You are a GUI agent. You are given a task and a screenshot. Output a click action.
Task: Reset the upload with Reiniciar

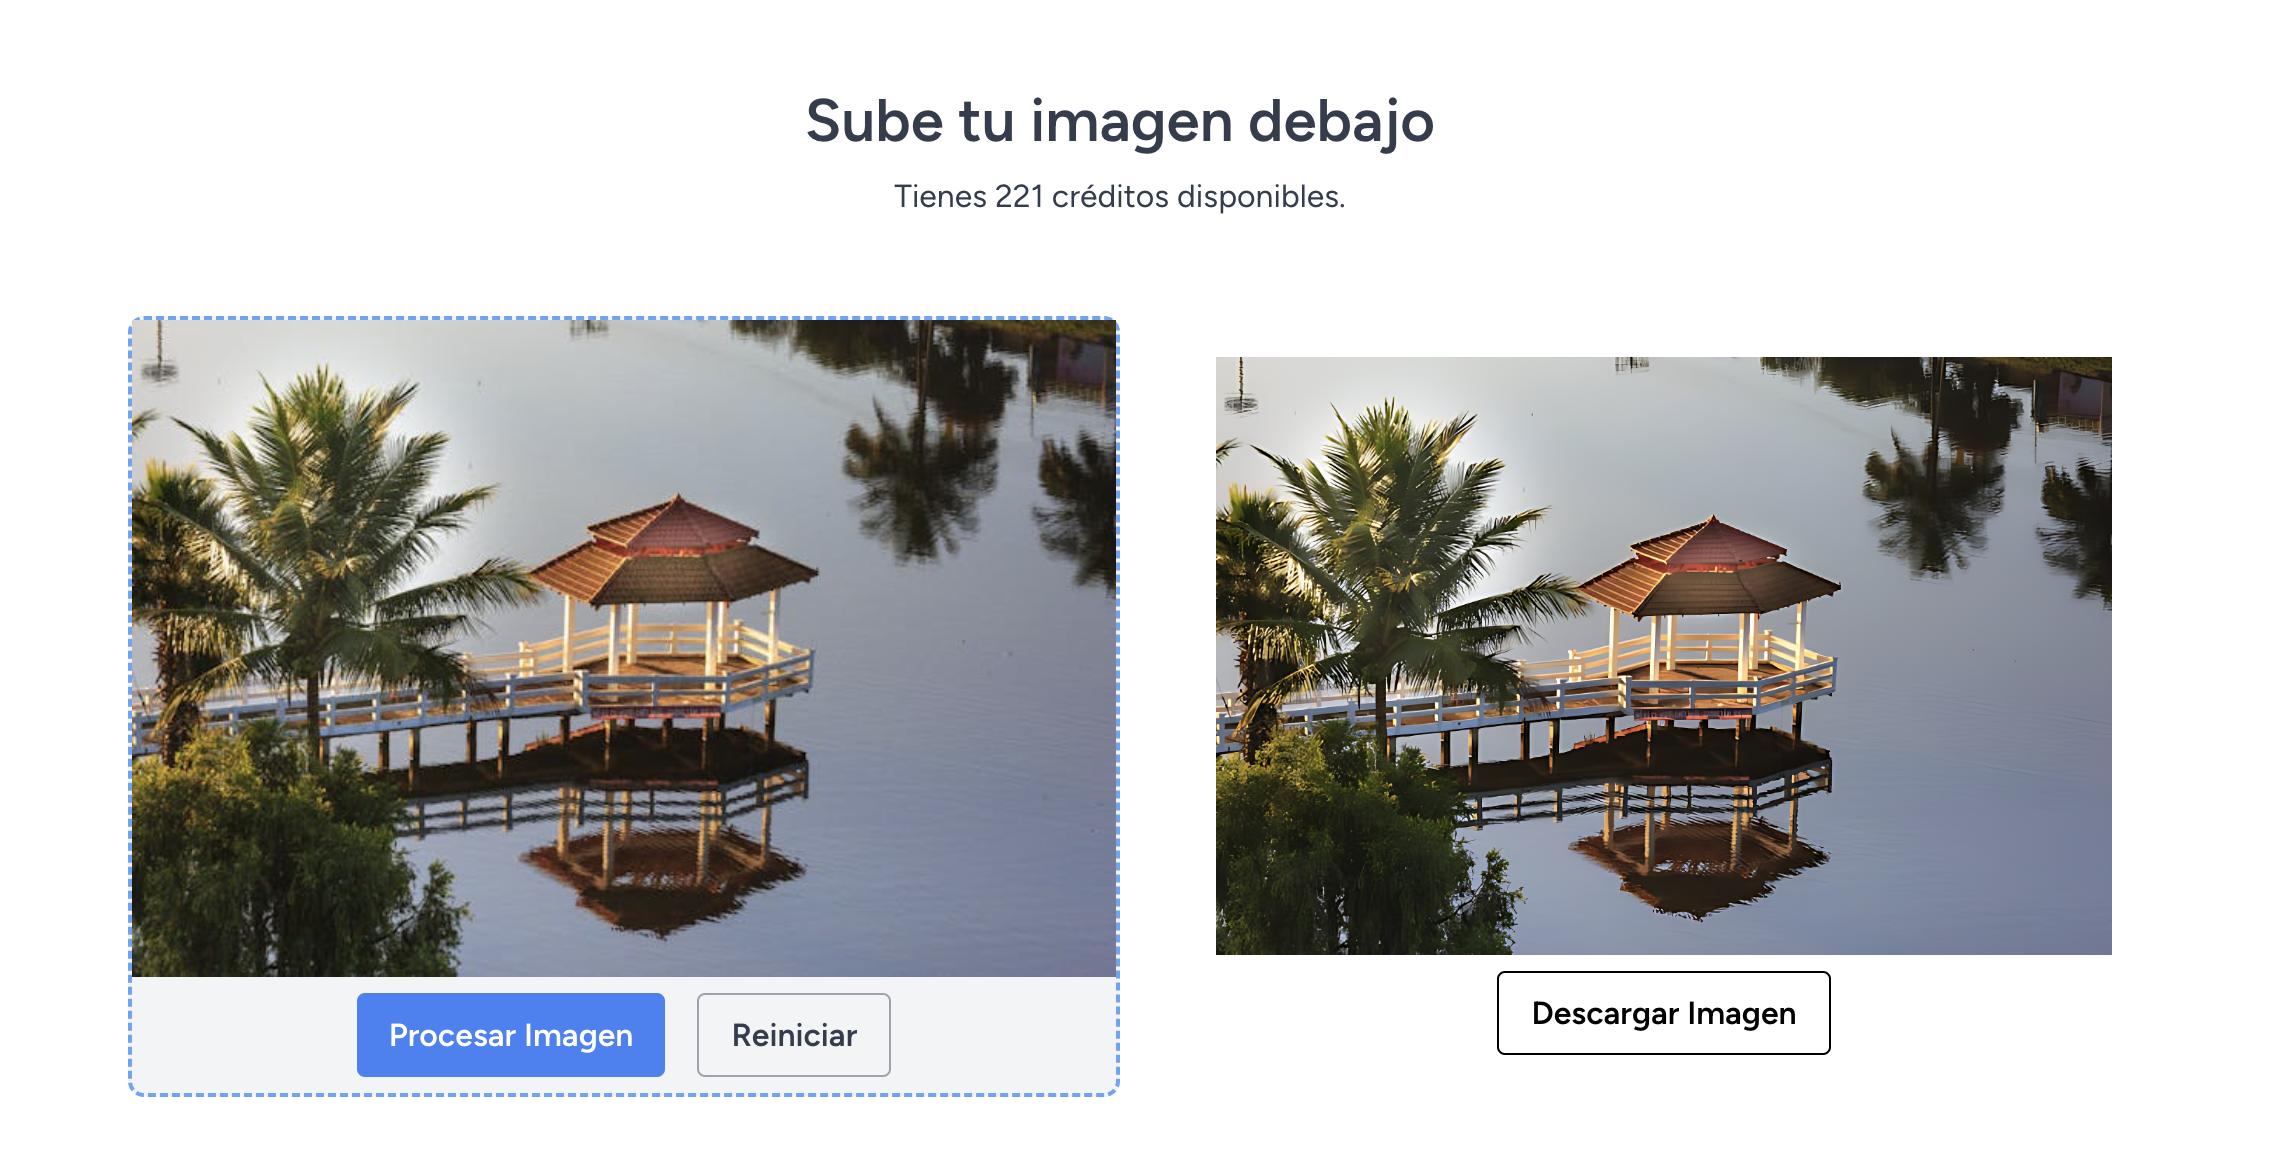(793, 1034)
